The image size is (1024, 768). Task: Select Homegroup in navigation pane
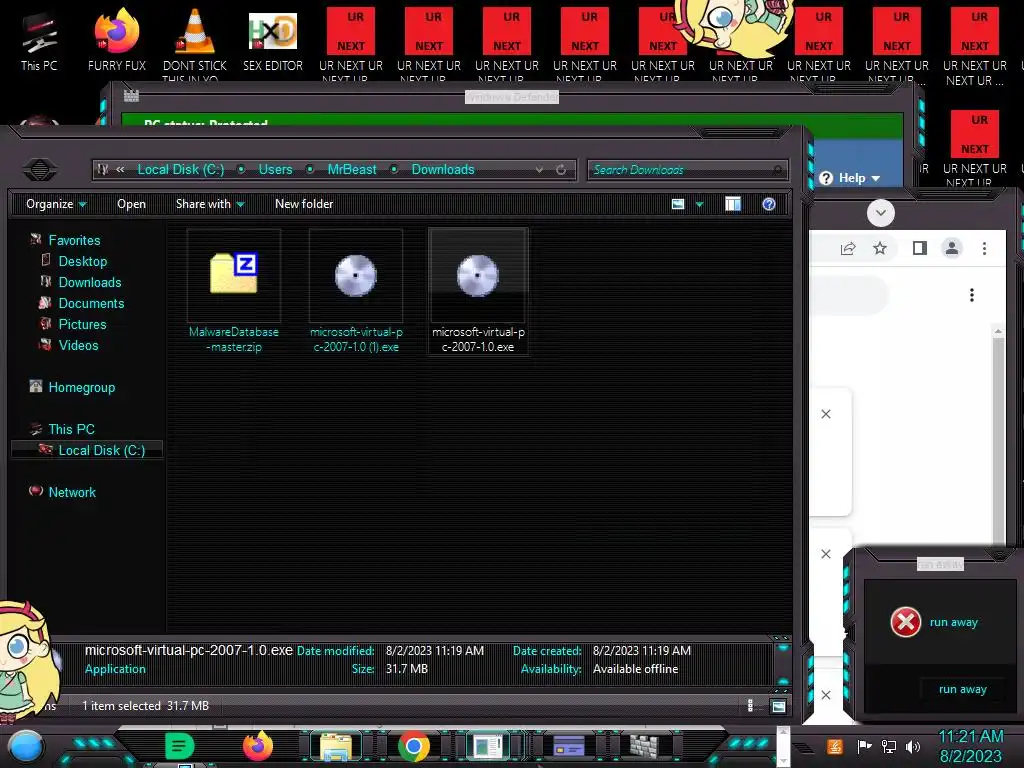82,387
